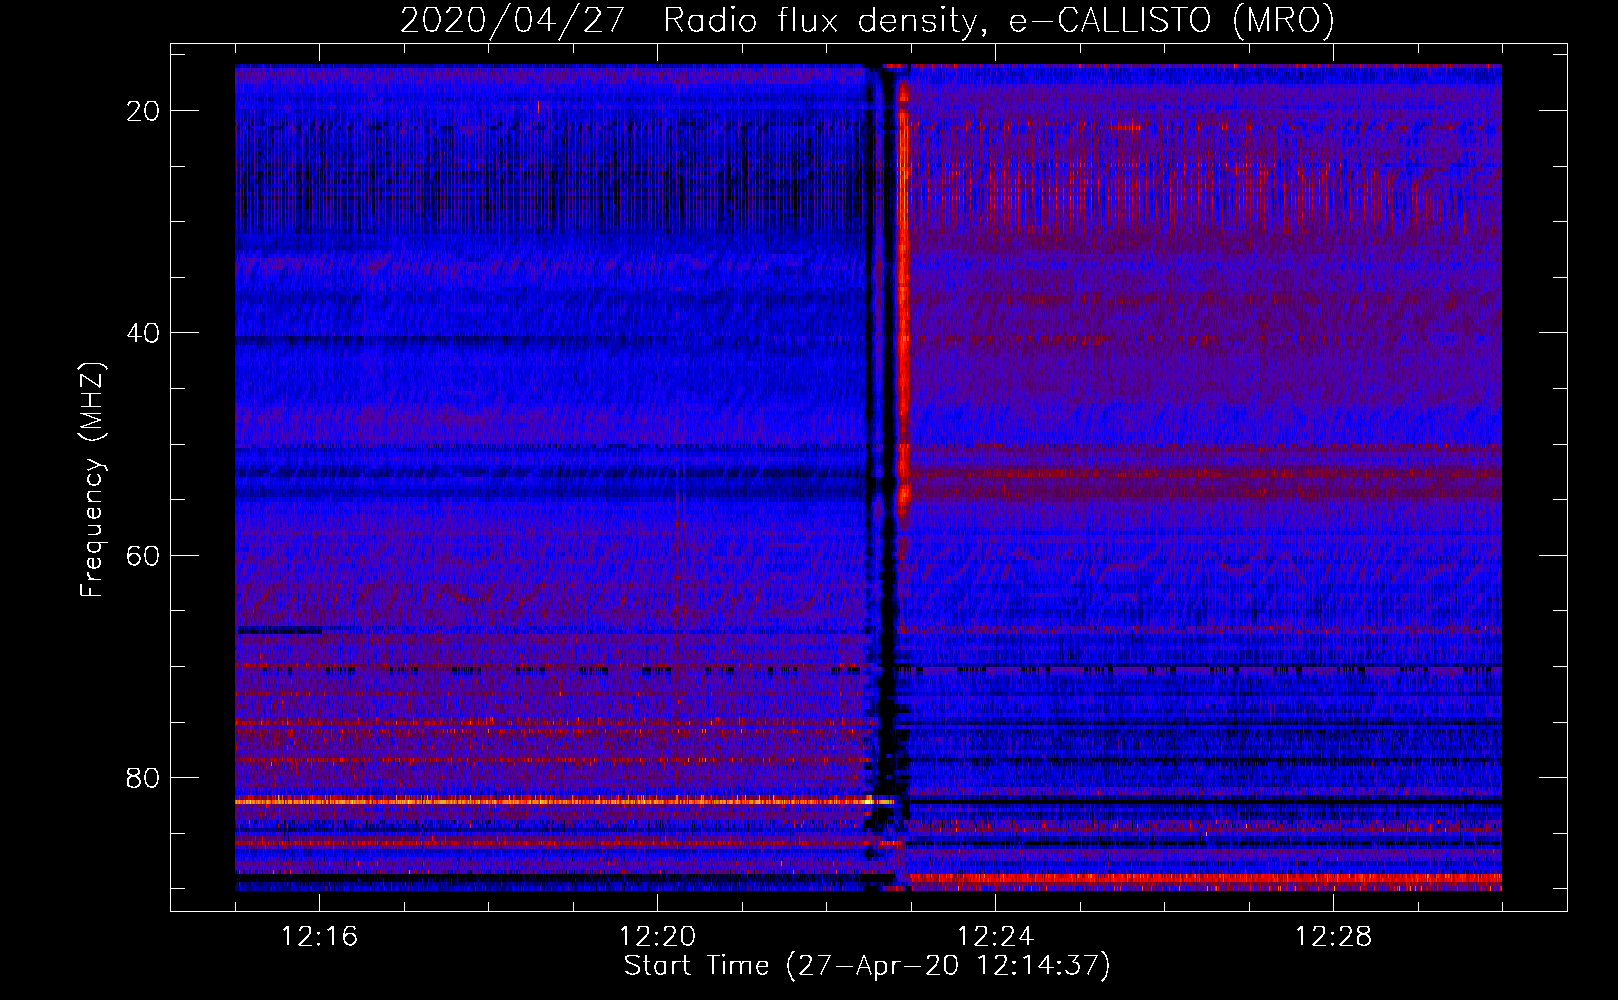The width and height of the screenshot is (1618, 1000).
Task: Click the bright red band at the bottom right near 89 MHz
Action: pyautogui.click(x=1204, y=880)
